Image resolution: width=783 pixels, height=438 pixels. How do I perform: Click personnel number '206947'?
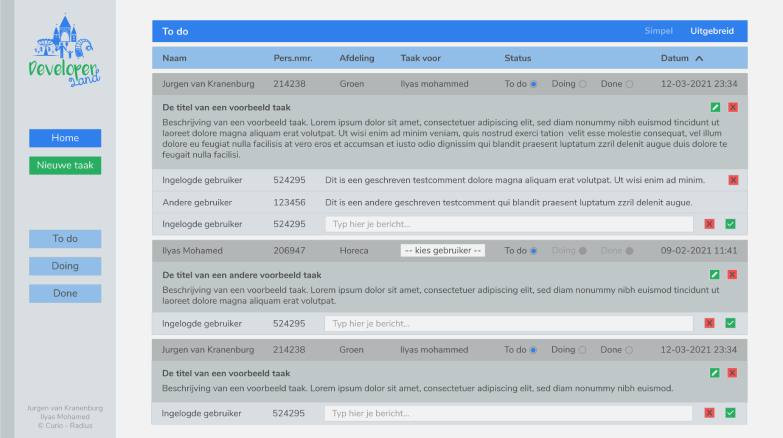point(289,251)
